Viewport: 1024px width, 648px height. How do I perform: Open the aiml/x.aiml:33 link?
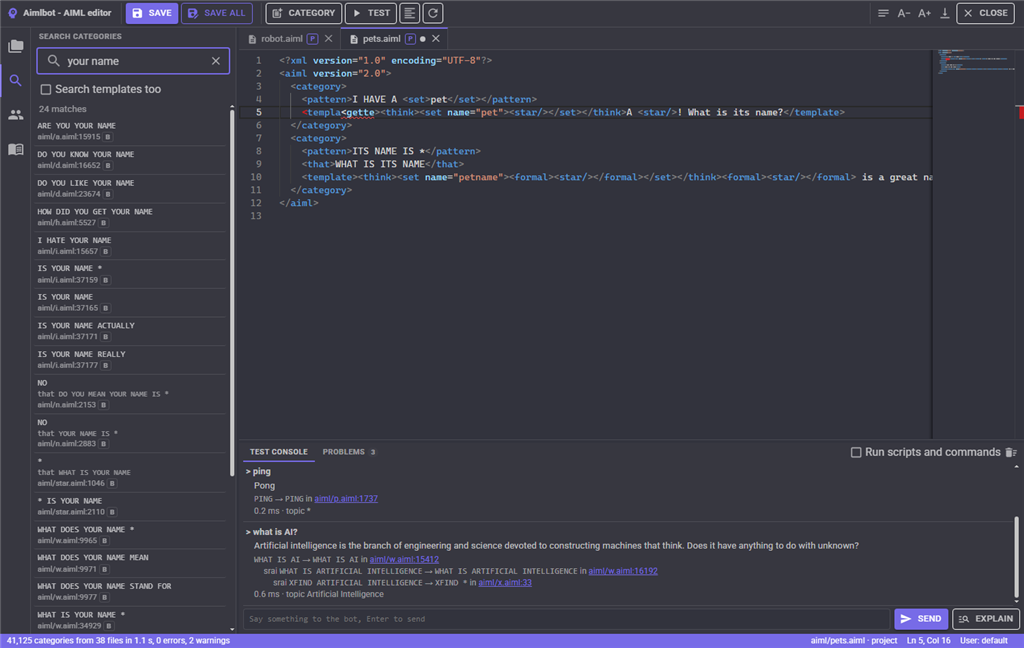(x=505, y=583)
